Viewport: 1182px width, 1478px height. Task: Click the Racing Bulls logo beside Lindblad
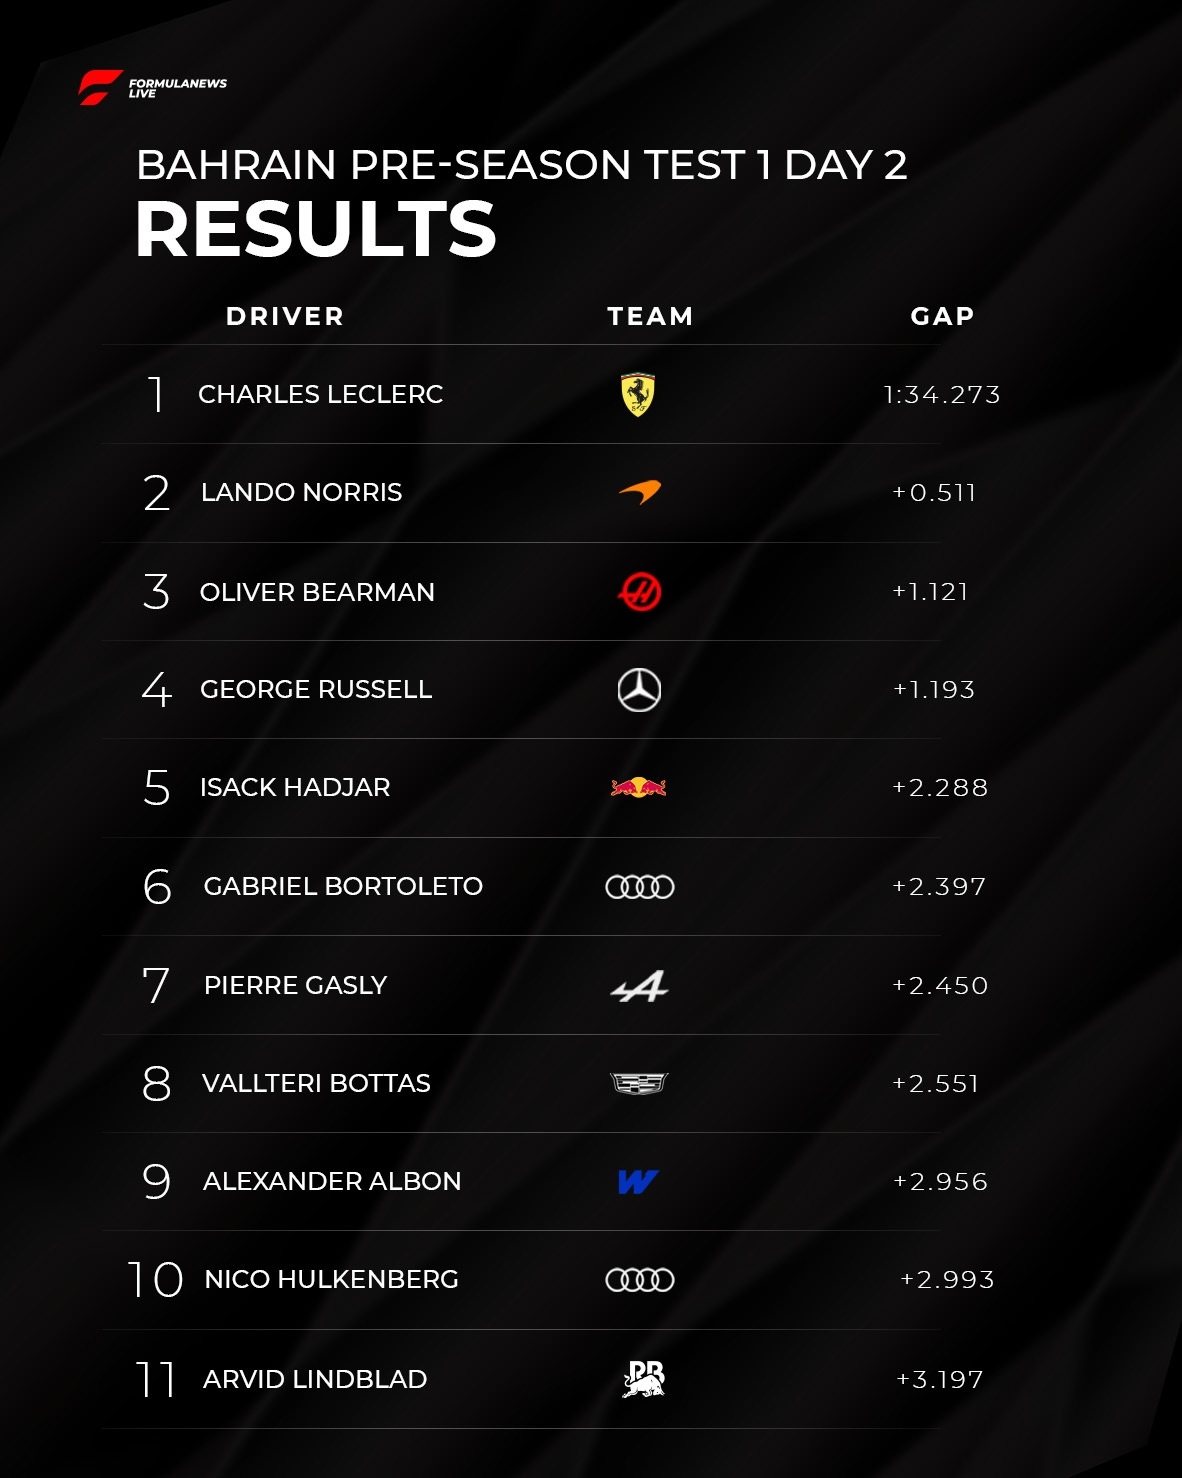(643, 1379)
